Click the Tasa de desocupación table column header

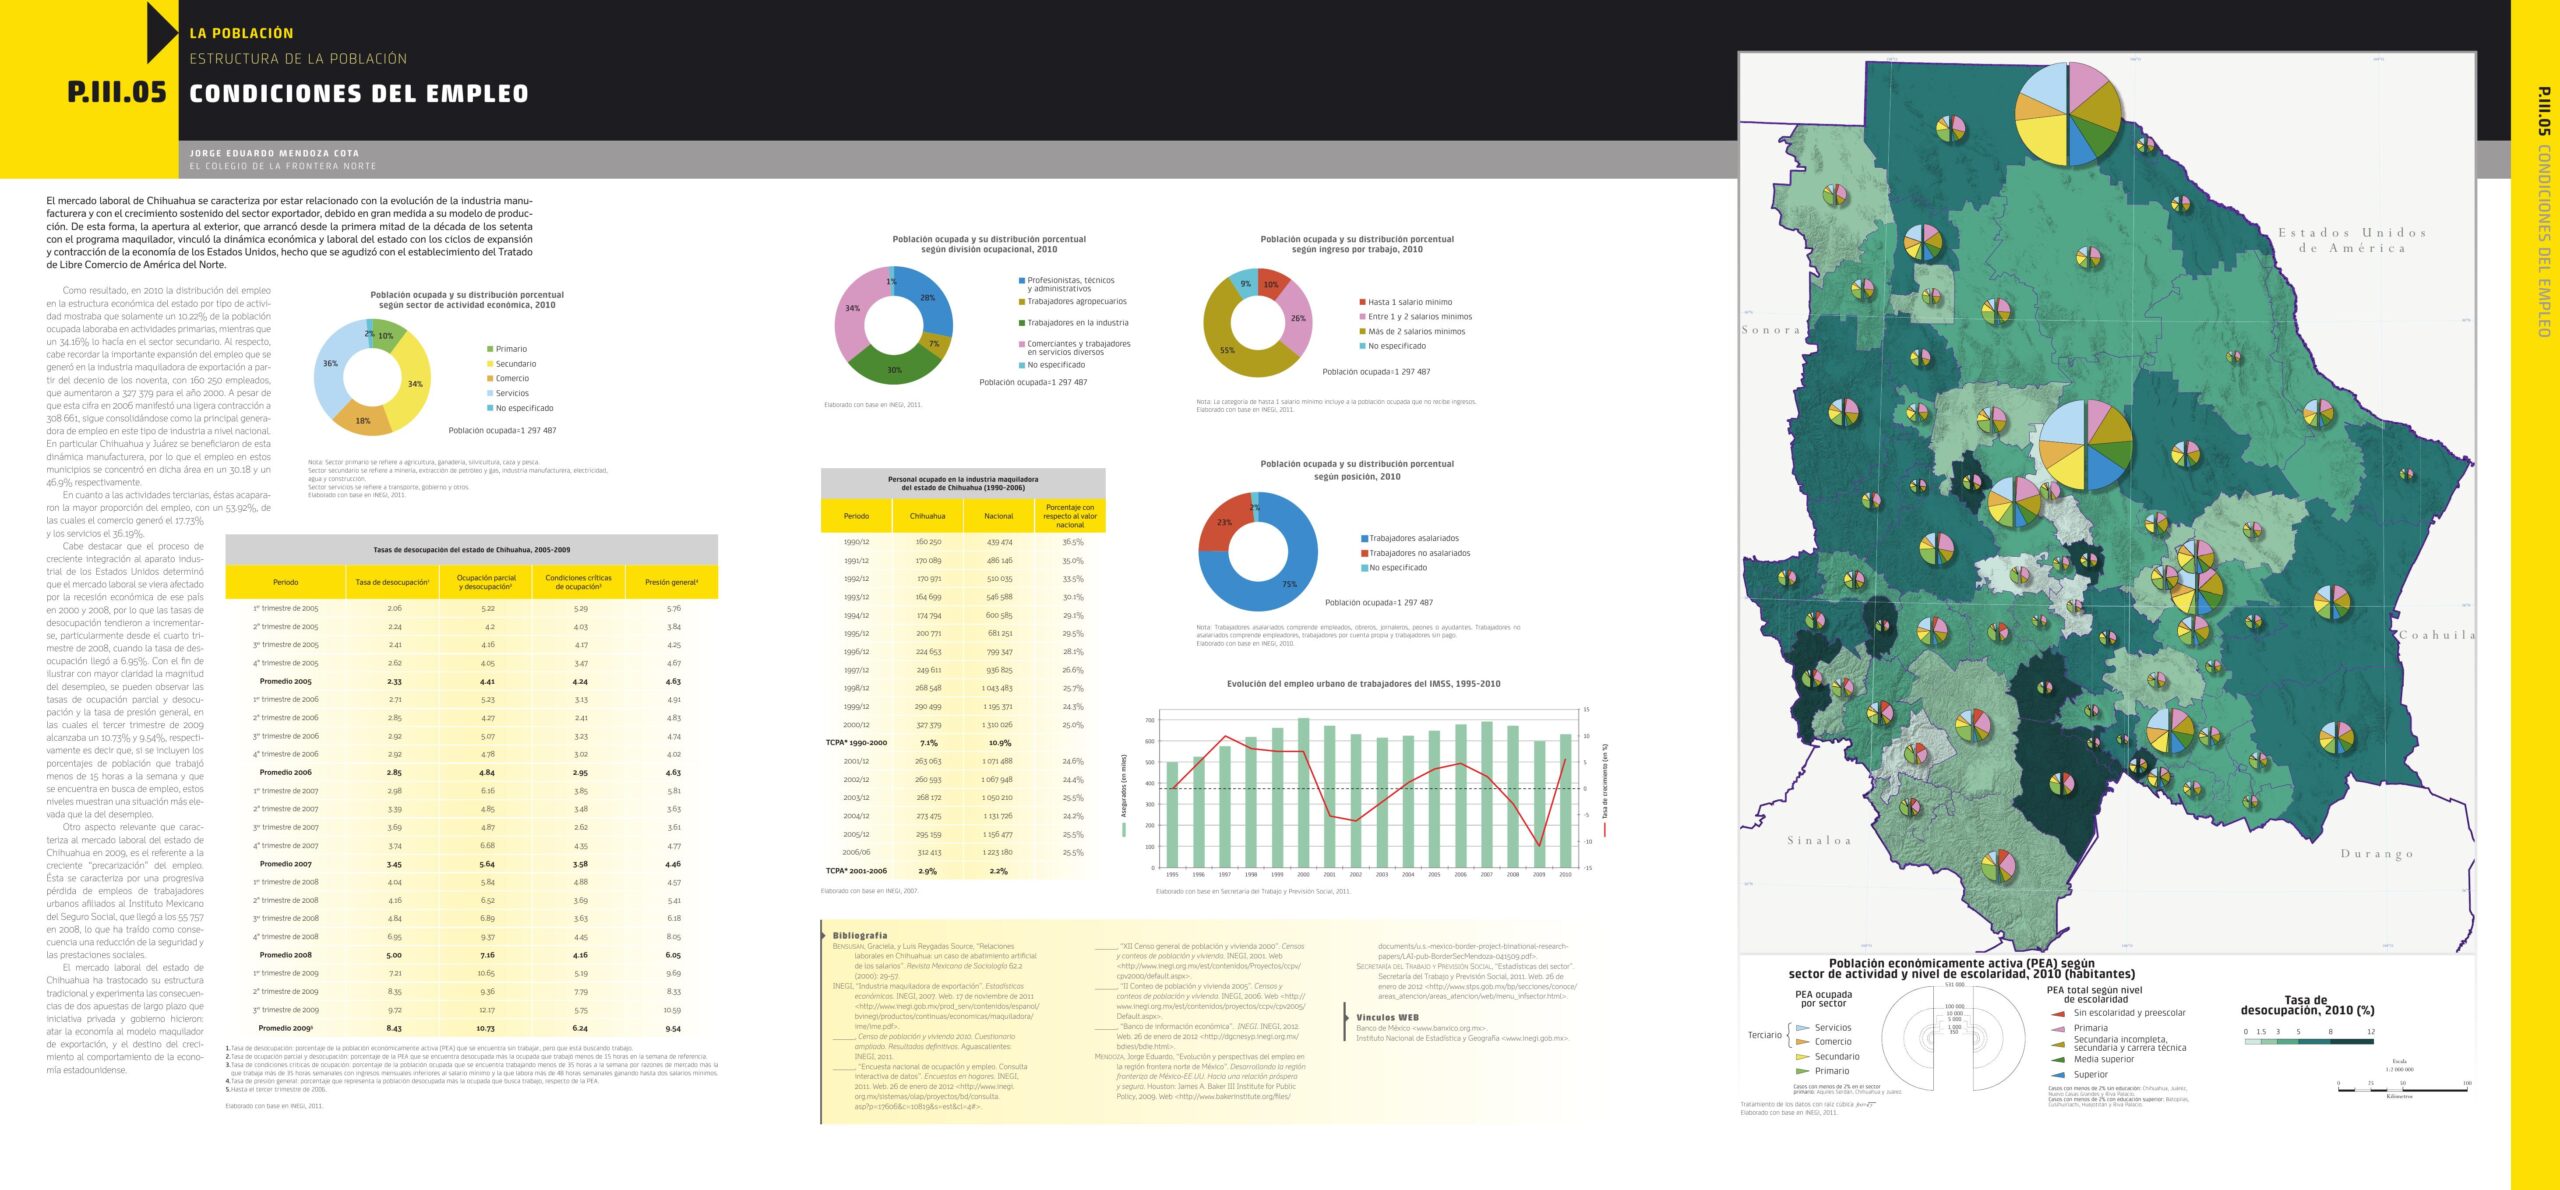[393, 582]
